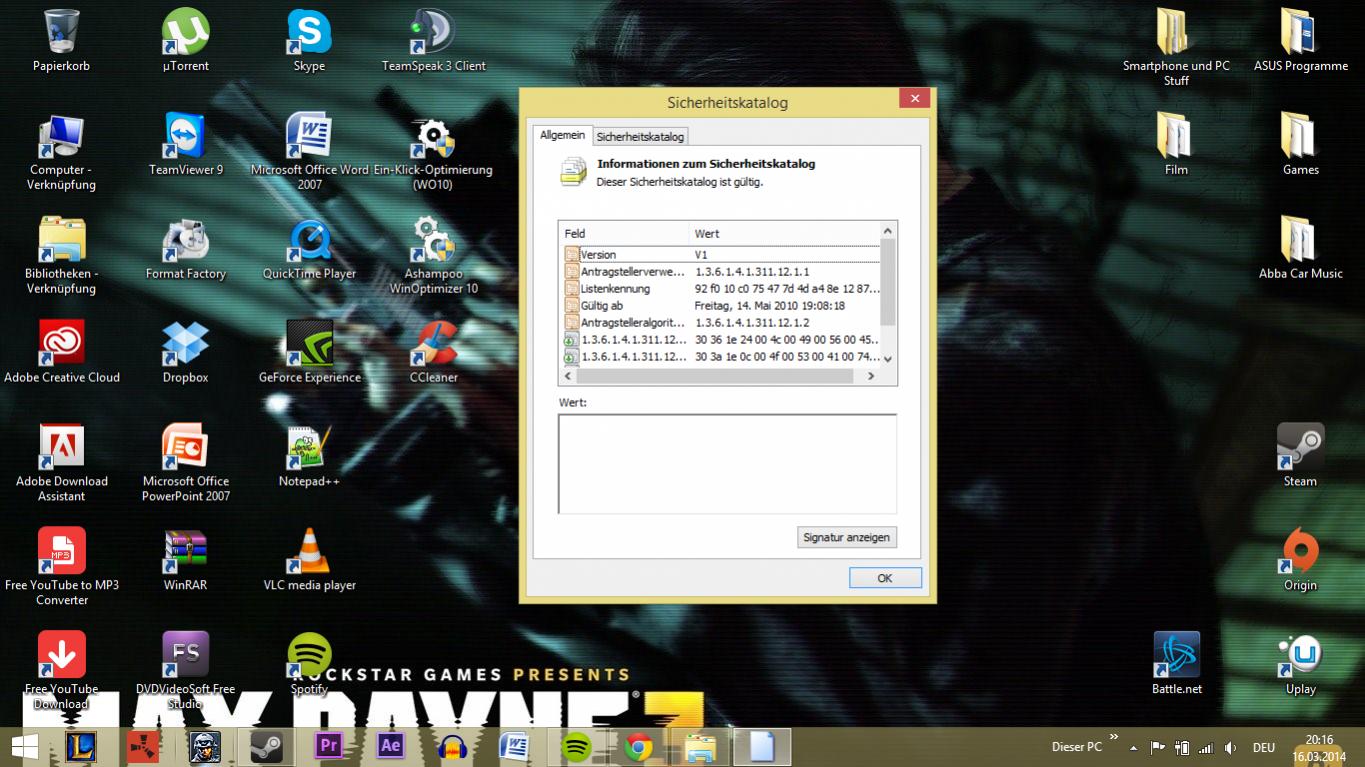Switch to the Allgemein tab
The image size is (1365, 767).
tap(562, 135)
